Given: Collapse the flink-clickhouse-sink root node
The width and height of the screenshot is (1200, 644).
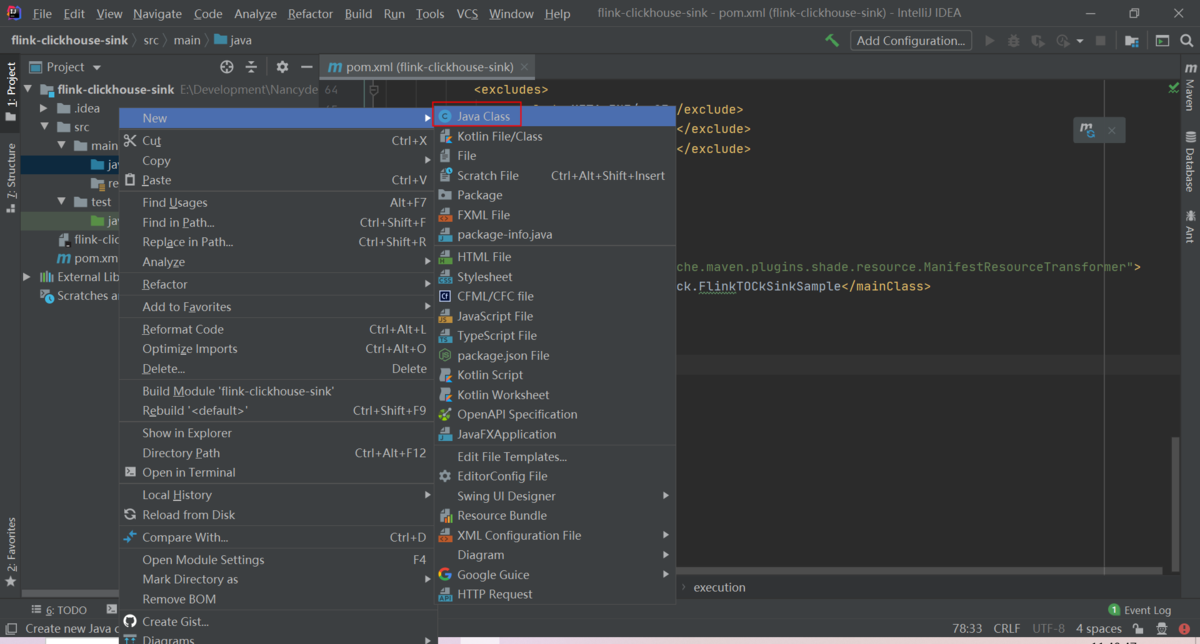Looking at the screenshot, I should click(x=30, y=89).
